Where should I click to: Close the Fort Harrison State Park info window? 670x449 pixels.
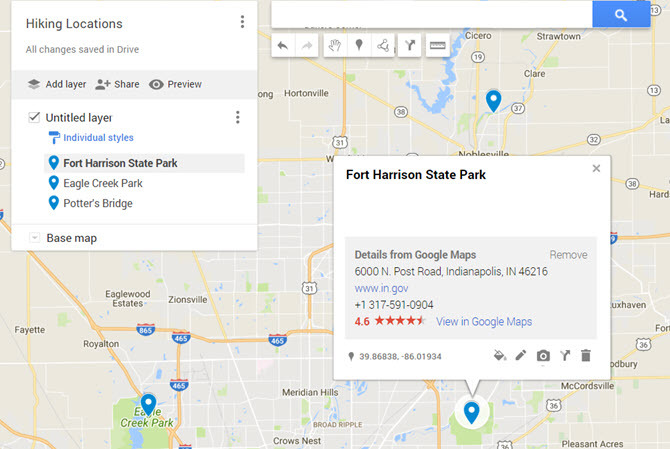[596, 168]
